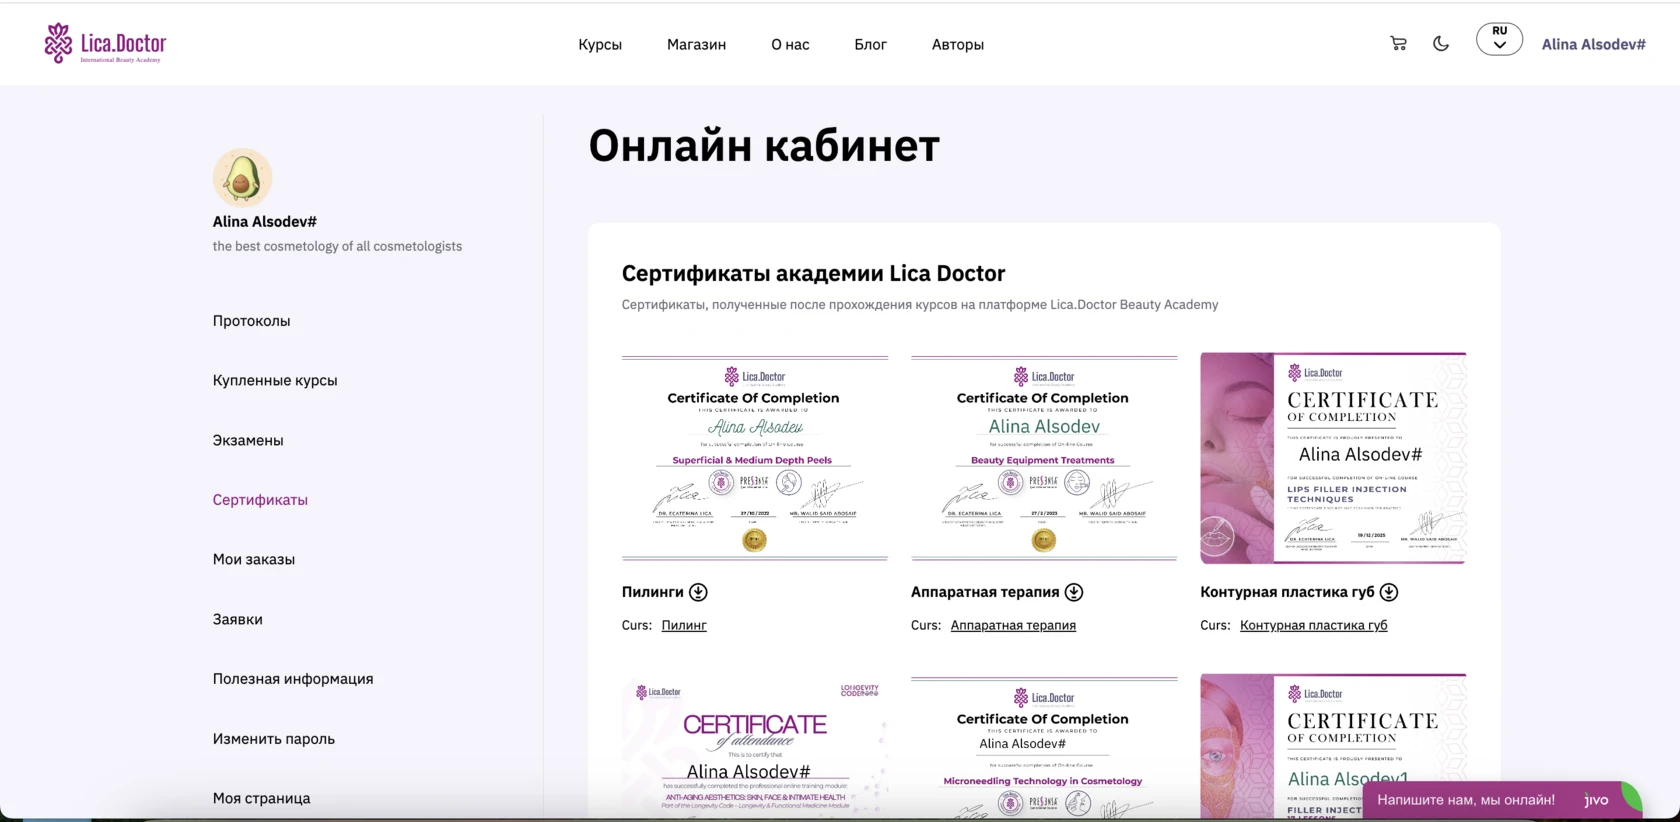
Task: Open Superficial & Medium Depth Peels certificate thumbnail
Action: pyautogui.click(x=755, y=458)
